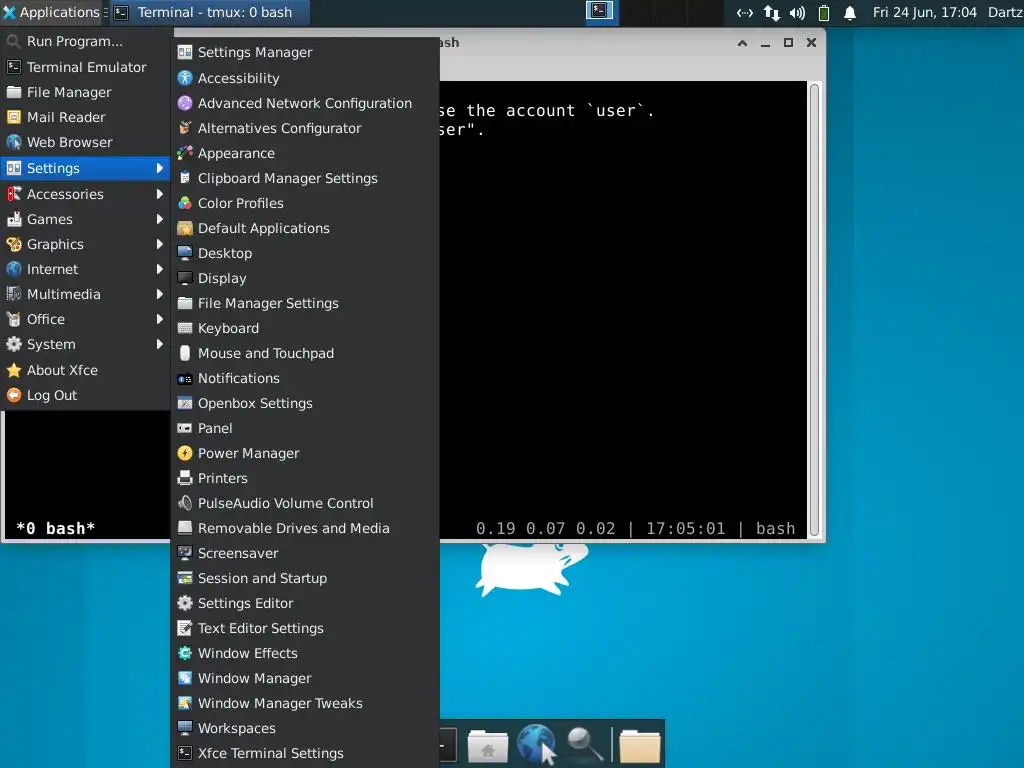Expand the System submenu
1024x768 pixels.
pyautogui.click(x=85, y=344)
